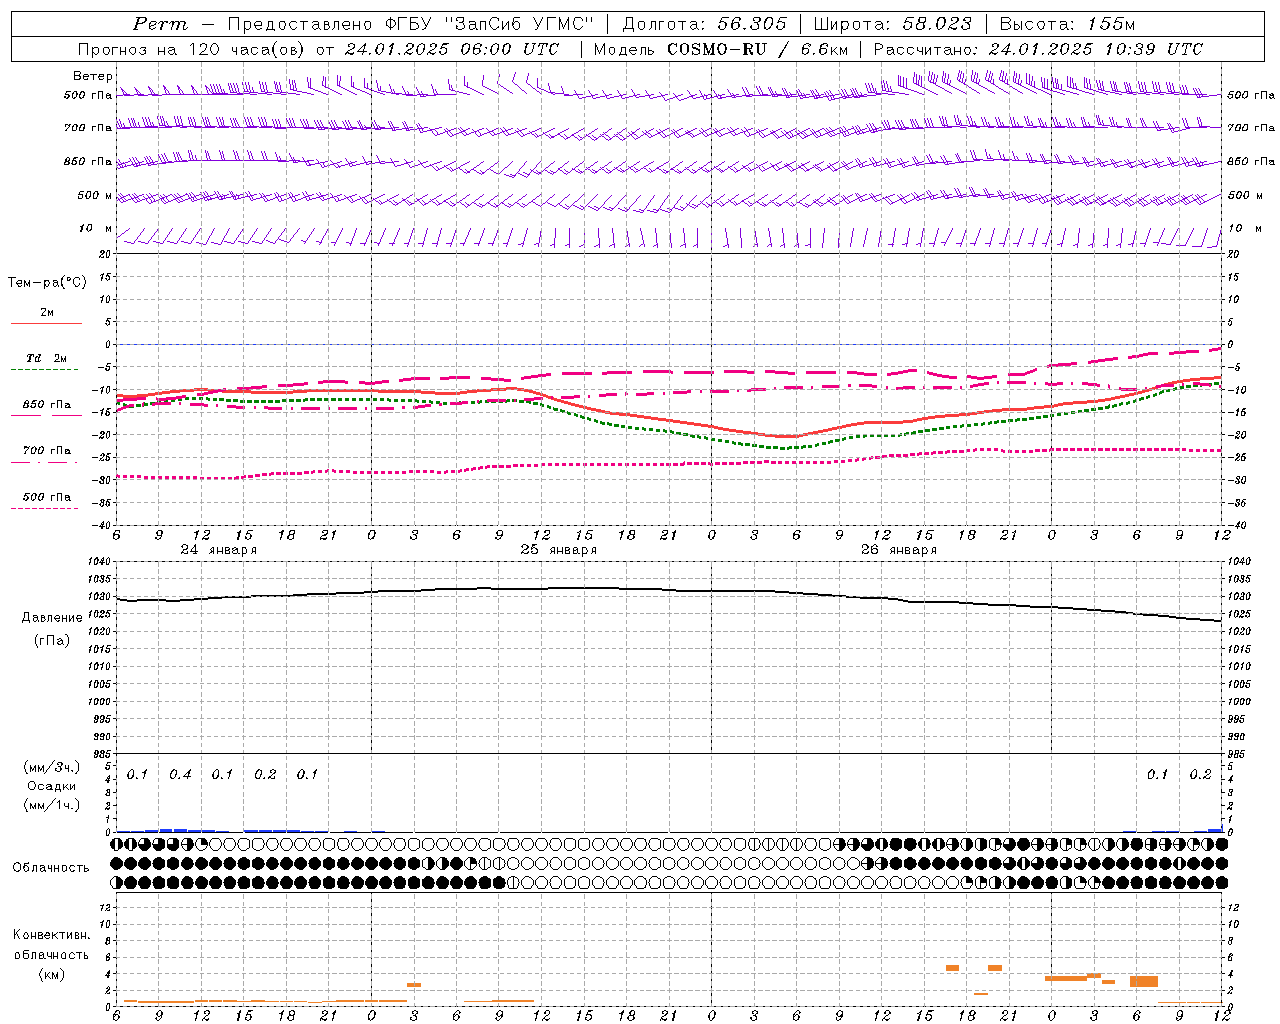Select 'Рассчитано: 24.01.2025 10:39 UTC' timestamp
The image size is (1280, 1024).
[x=1038, y=49]
